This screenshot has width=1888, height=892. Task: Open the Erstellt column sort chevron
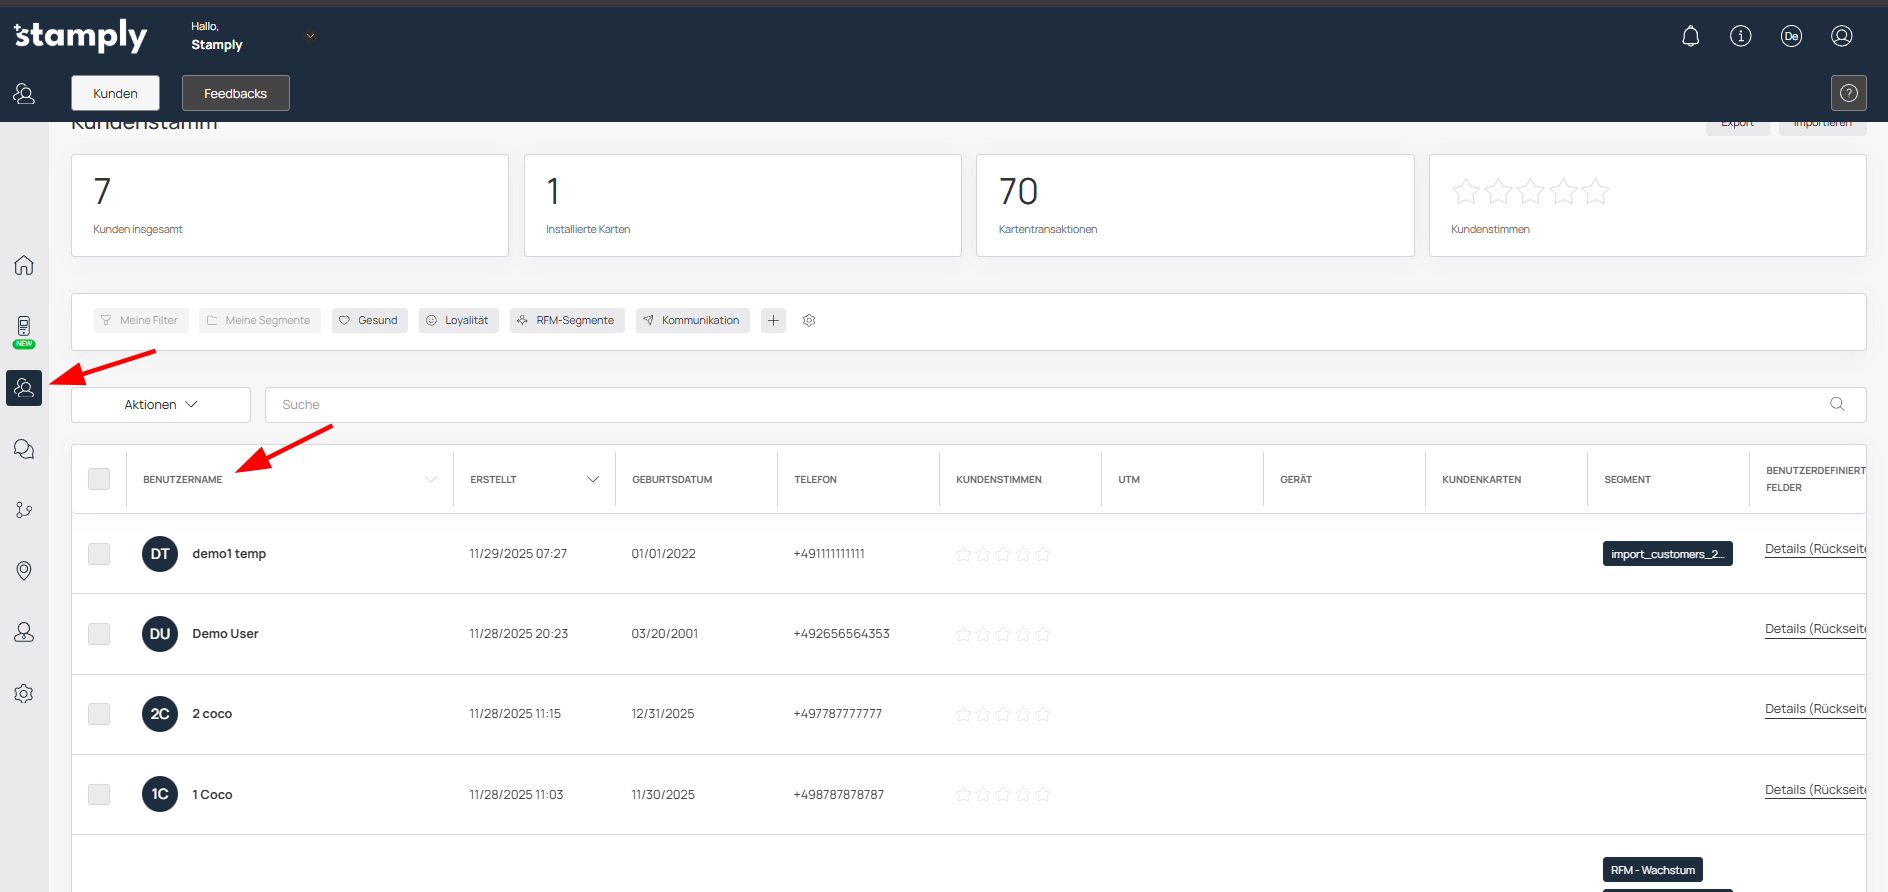592,480
